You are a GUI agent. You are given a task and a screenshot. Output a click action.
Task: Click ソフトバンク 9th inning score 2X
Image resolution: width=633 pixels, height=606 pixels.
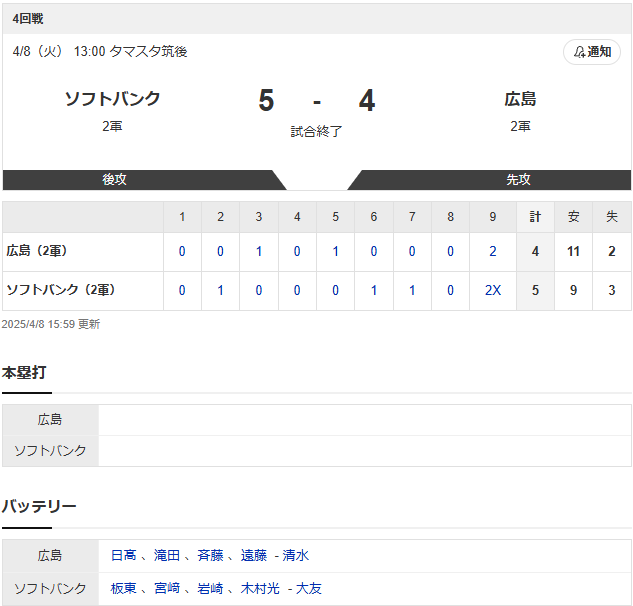[493, 290]
